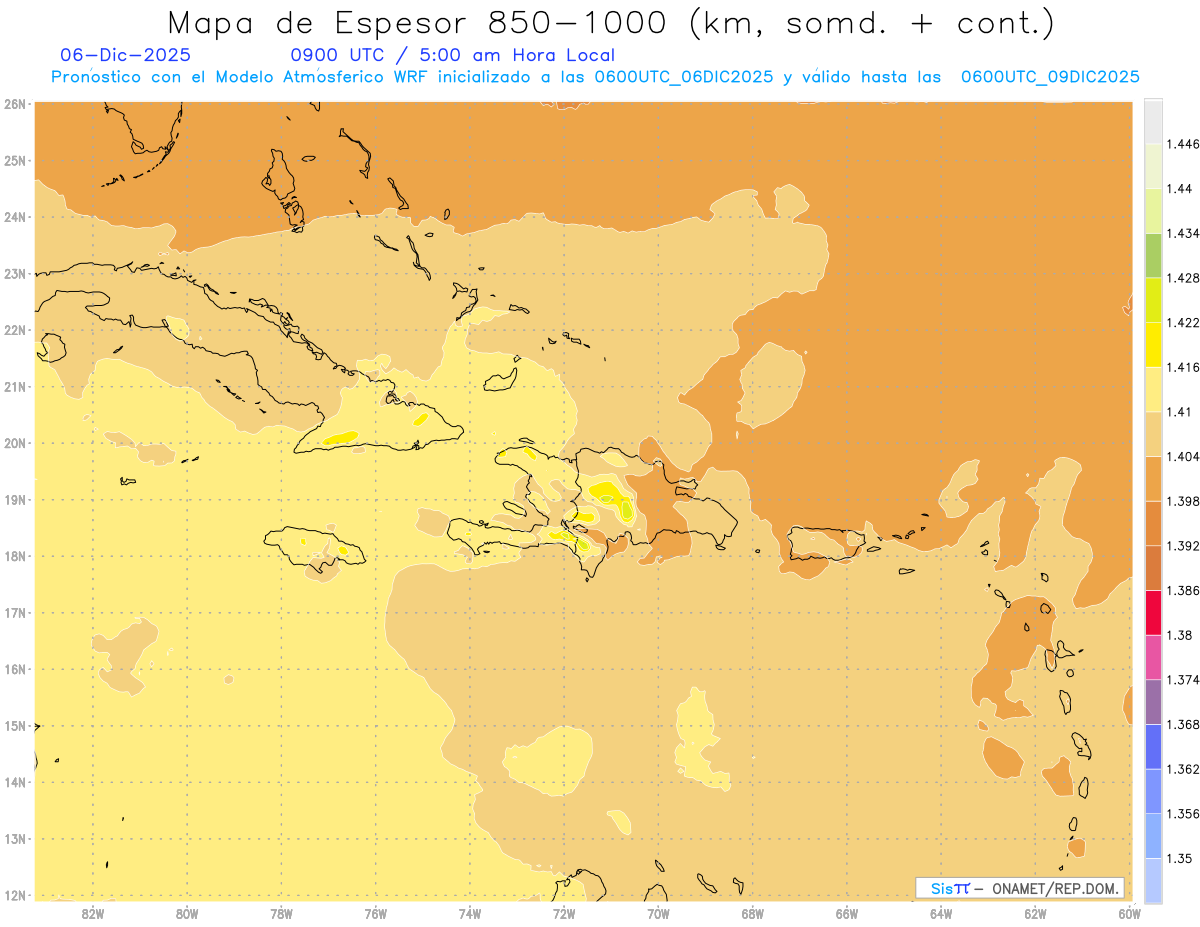Click the 13N latitude axis label
The width and height of the screenshot is (1200, 927).
pos(14,838)
